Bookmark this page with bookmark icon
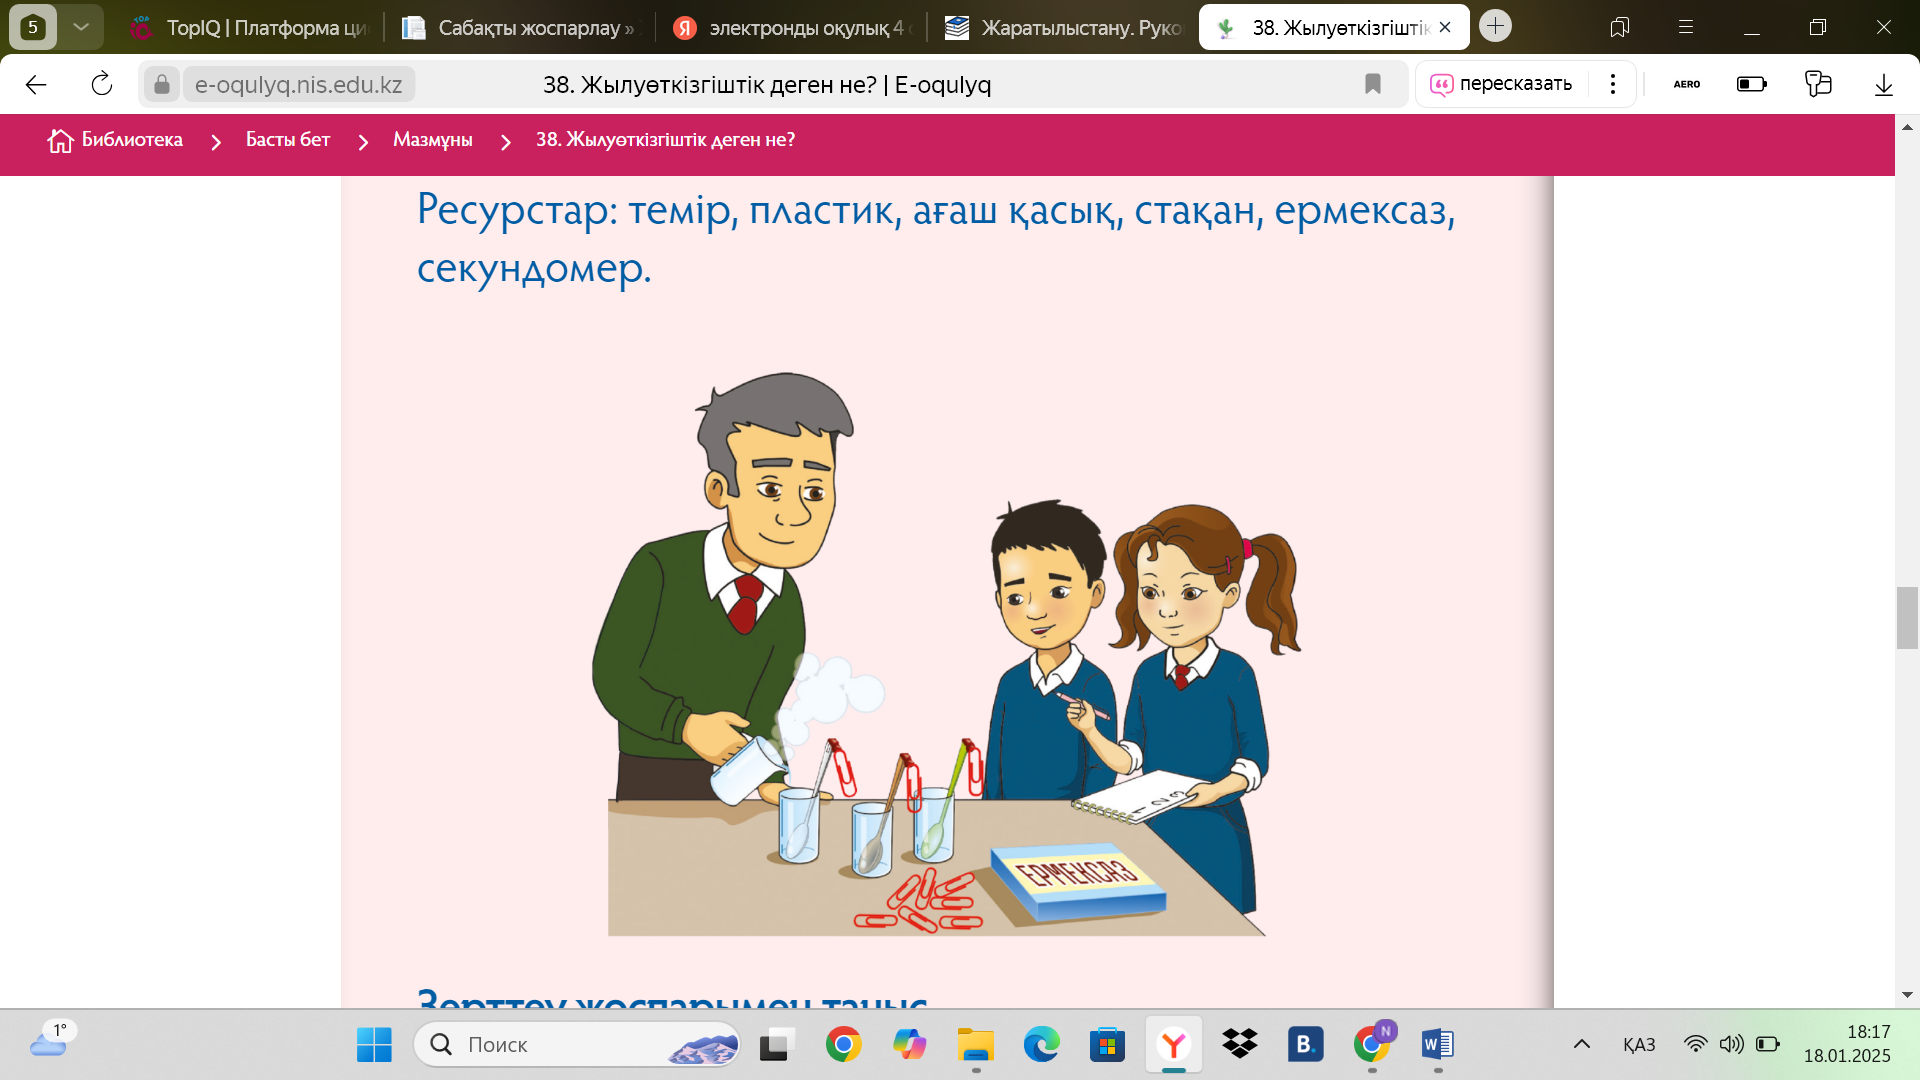Image resolution: width=1920 pixels, height=1080 pixels. (x=1372, y=84)
